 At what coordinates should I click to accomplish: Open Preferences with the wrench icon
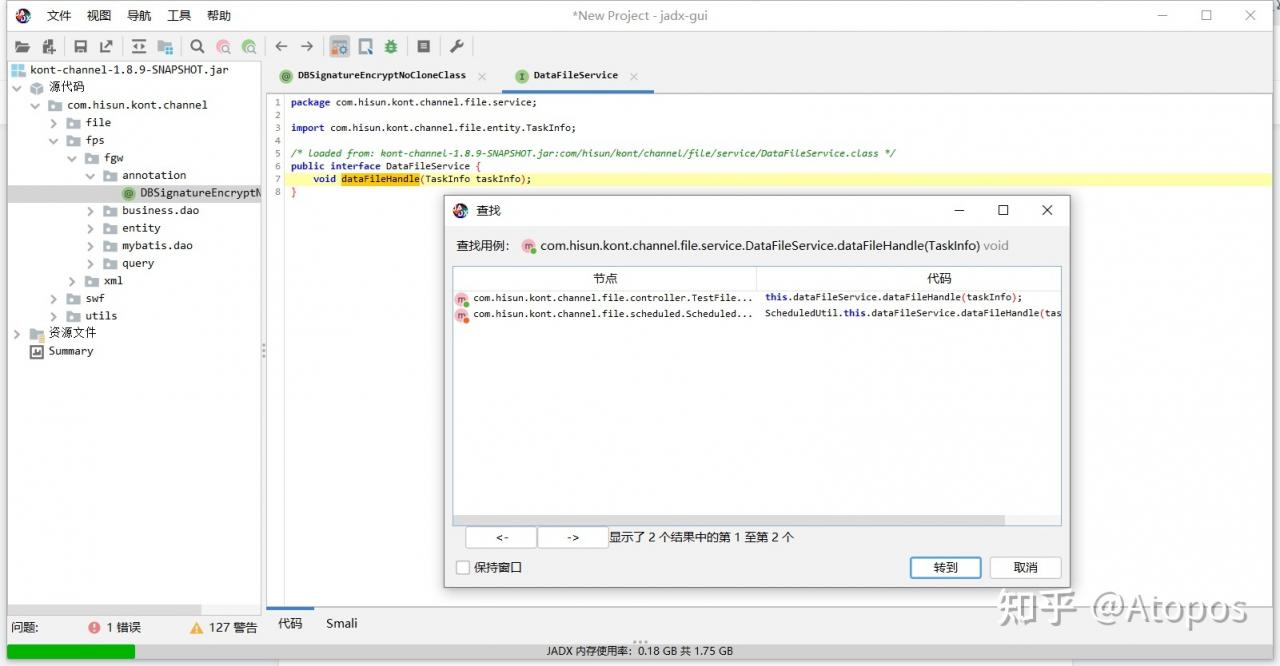pyautogui.click(x=456, y=46)
